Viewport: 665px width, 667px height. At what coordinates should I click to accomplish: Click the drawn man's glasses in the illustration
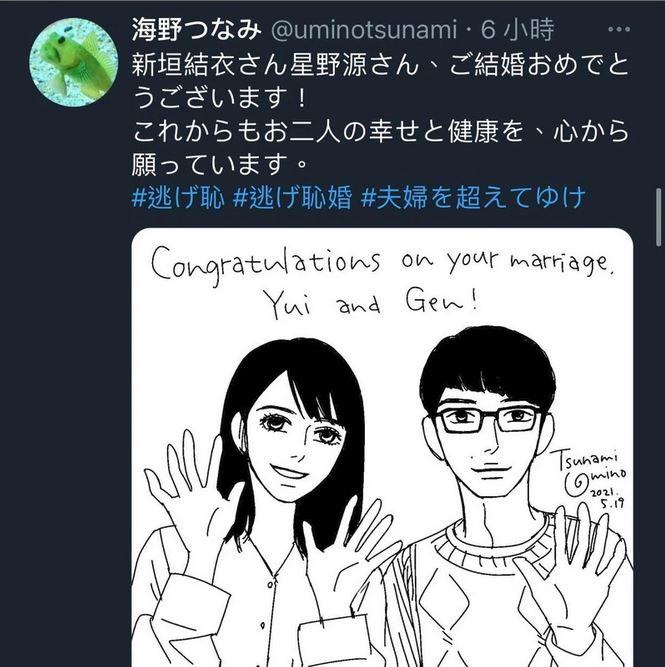tap(488, 419)
